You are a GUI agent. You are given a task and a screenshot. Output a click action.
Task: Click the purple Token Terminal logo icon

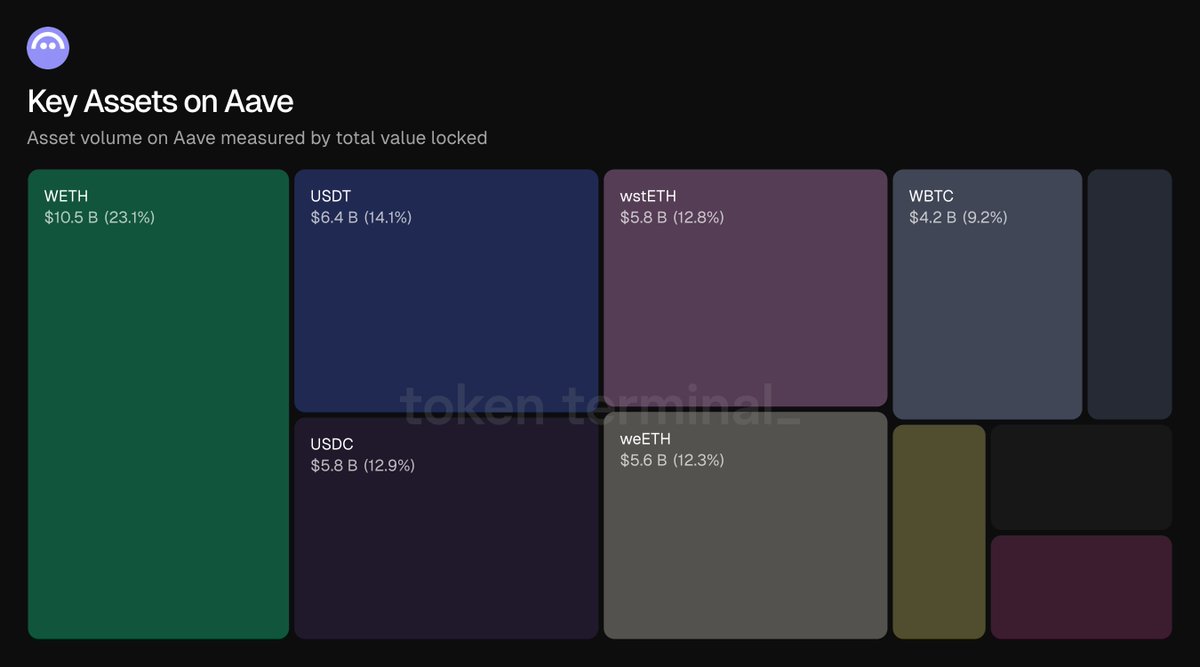[x=48, y=47]
